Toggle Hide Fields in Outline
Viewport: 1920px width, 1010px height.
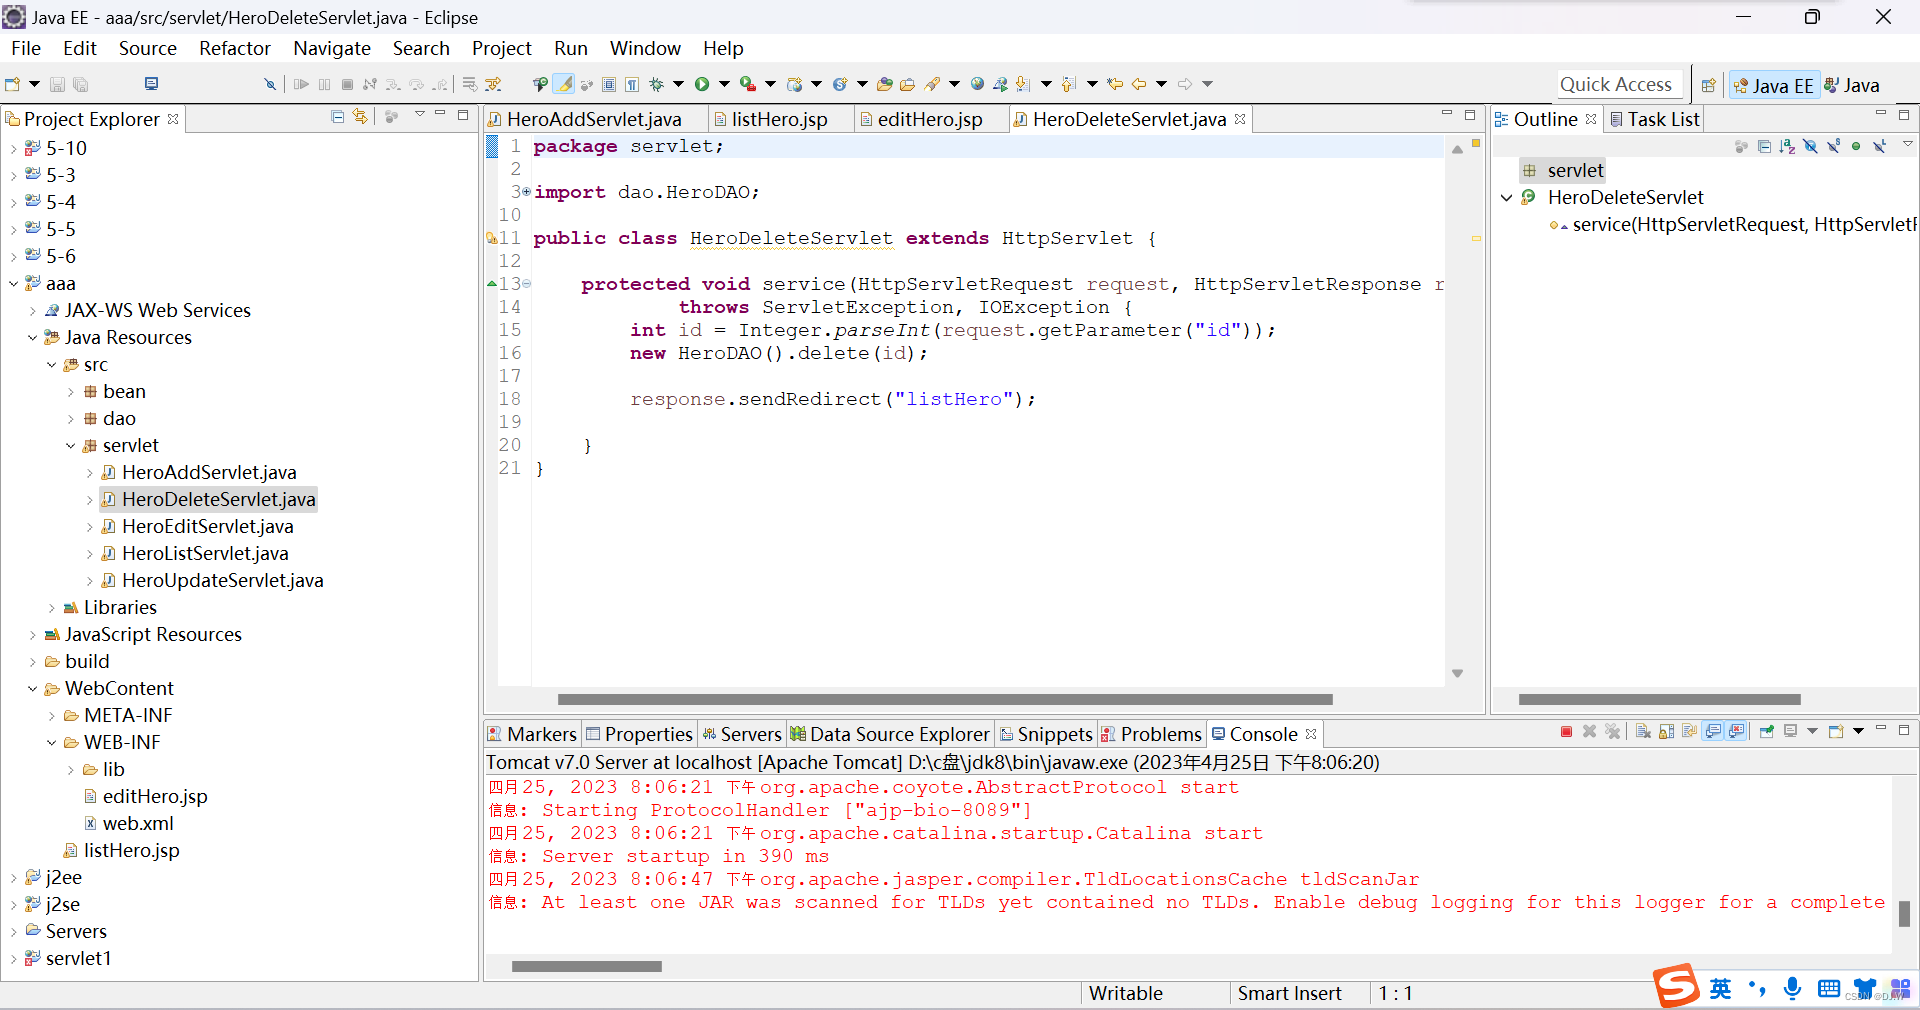pyautogui.click(x=1810, y=147)
